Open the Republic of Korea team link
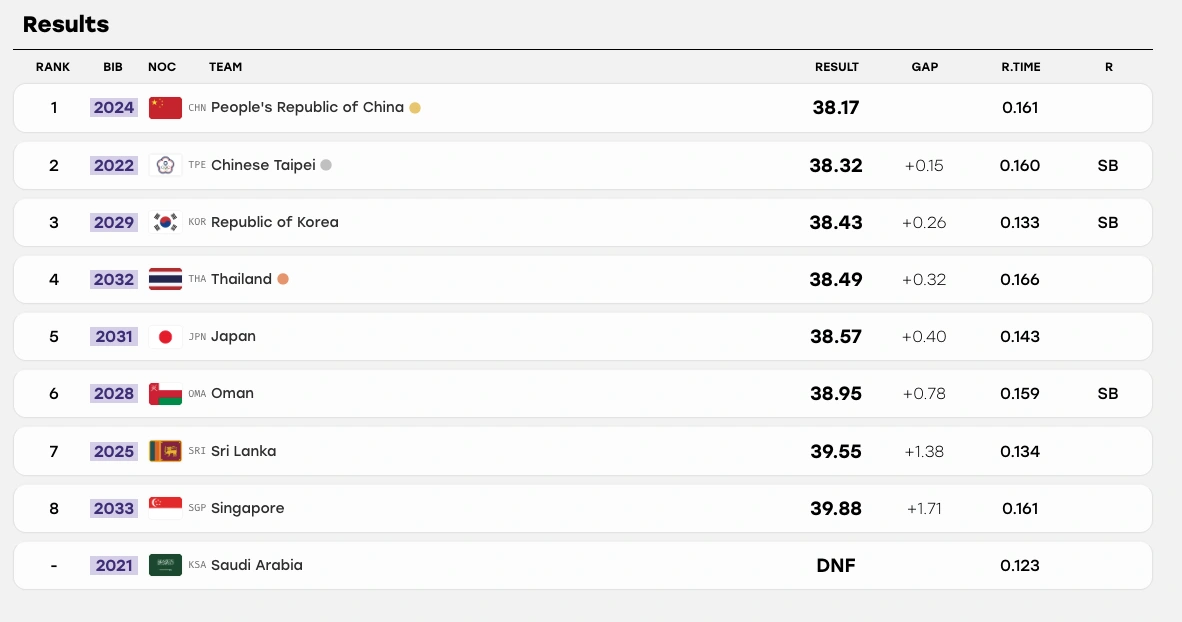1182x622 pixels. pyautogui.click(x=275, y=222)
